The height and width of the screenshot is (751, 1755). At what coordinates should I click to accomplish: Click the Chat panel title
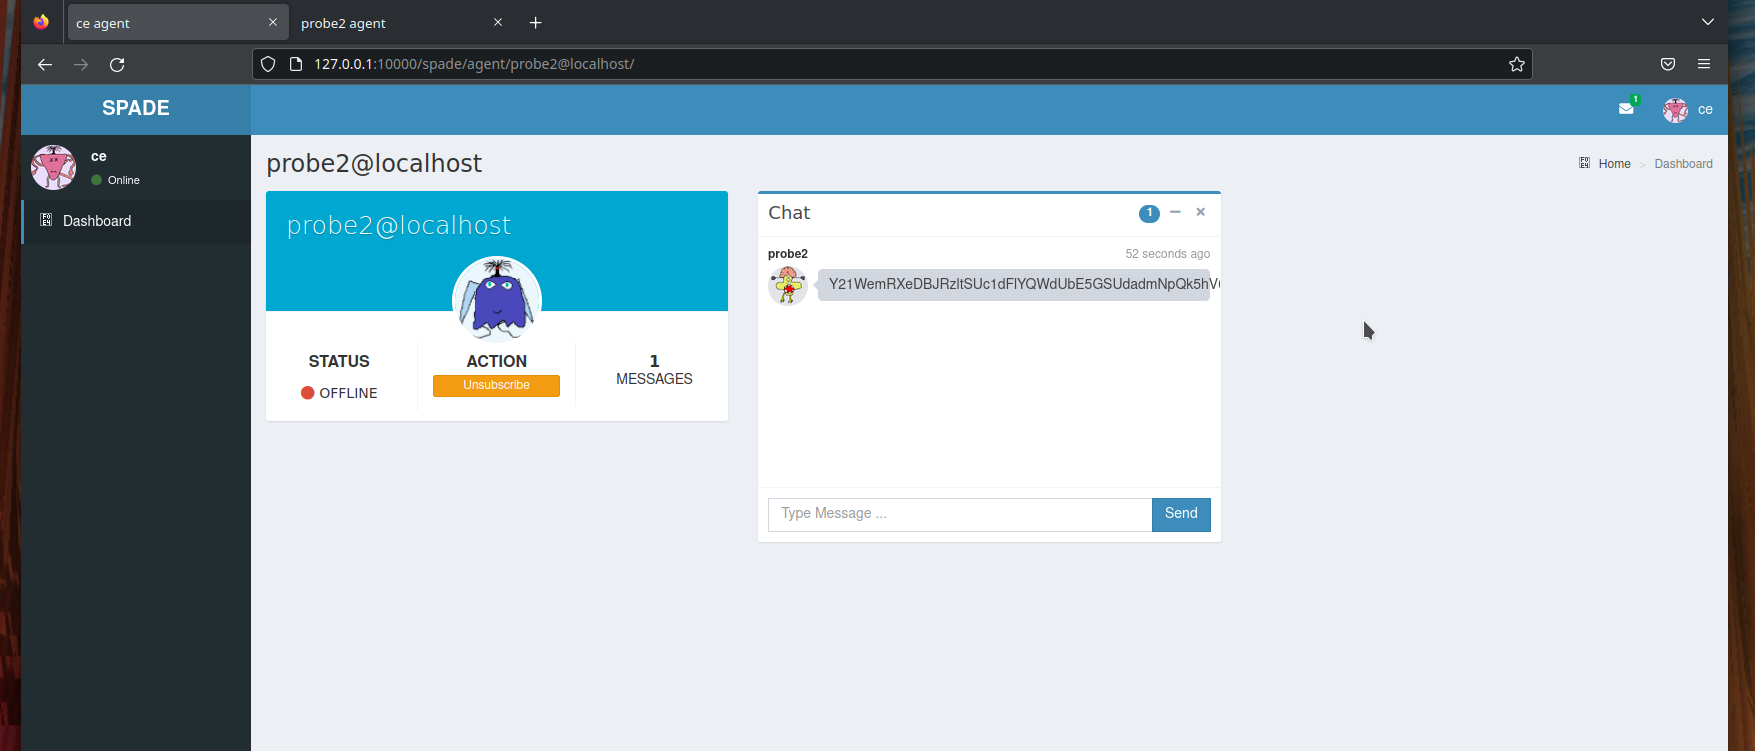[789, 213]
